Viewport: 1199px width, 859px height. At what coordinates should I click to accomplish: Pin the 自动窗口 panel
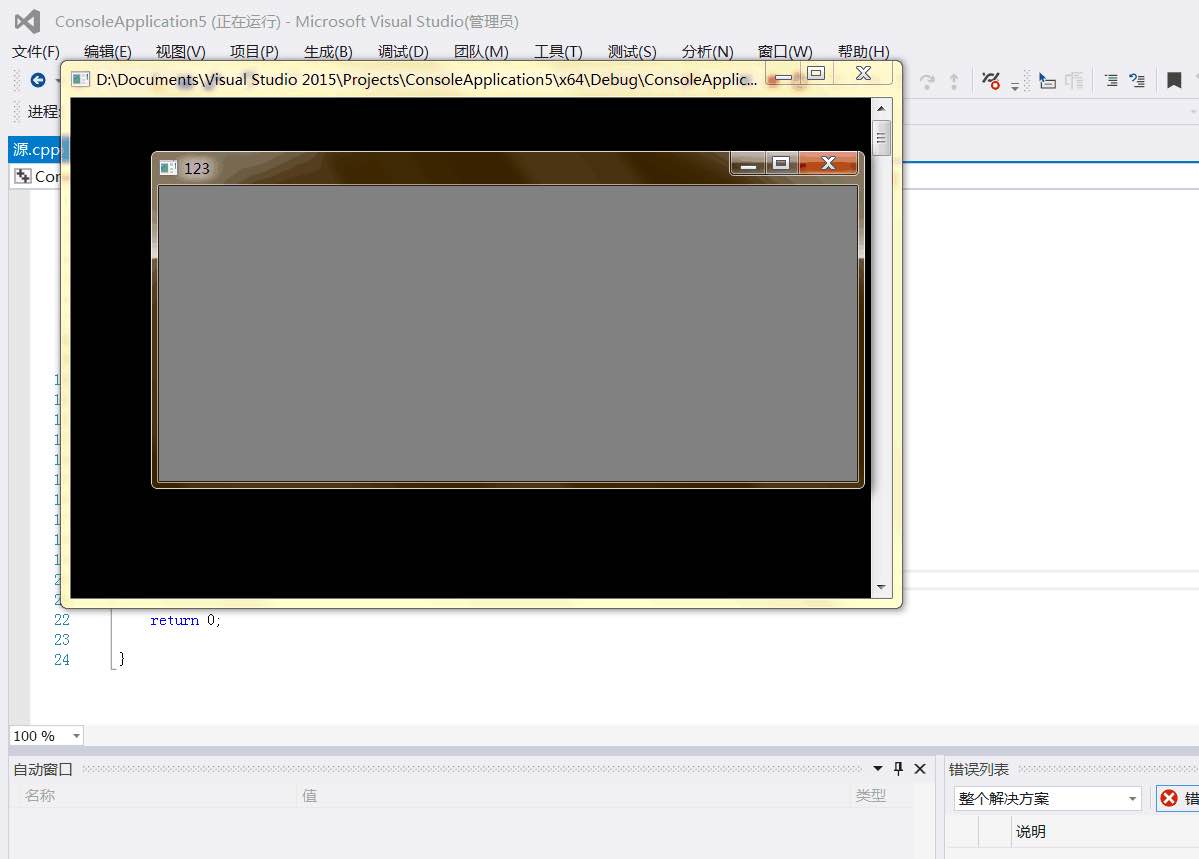[898, 769]
